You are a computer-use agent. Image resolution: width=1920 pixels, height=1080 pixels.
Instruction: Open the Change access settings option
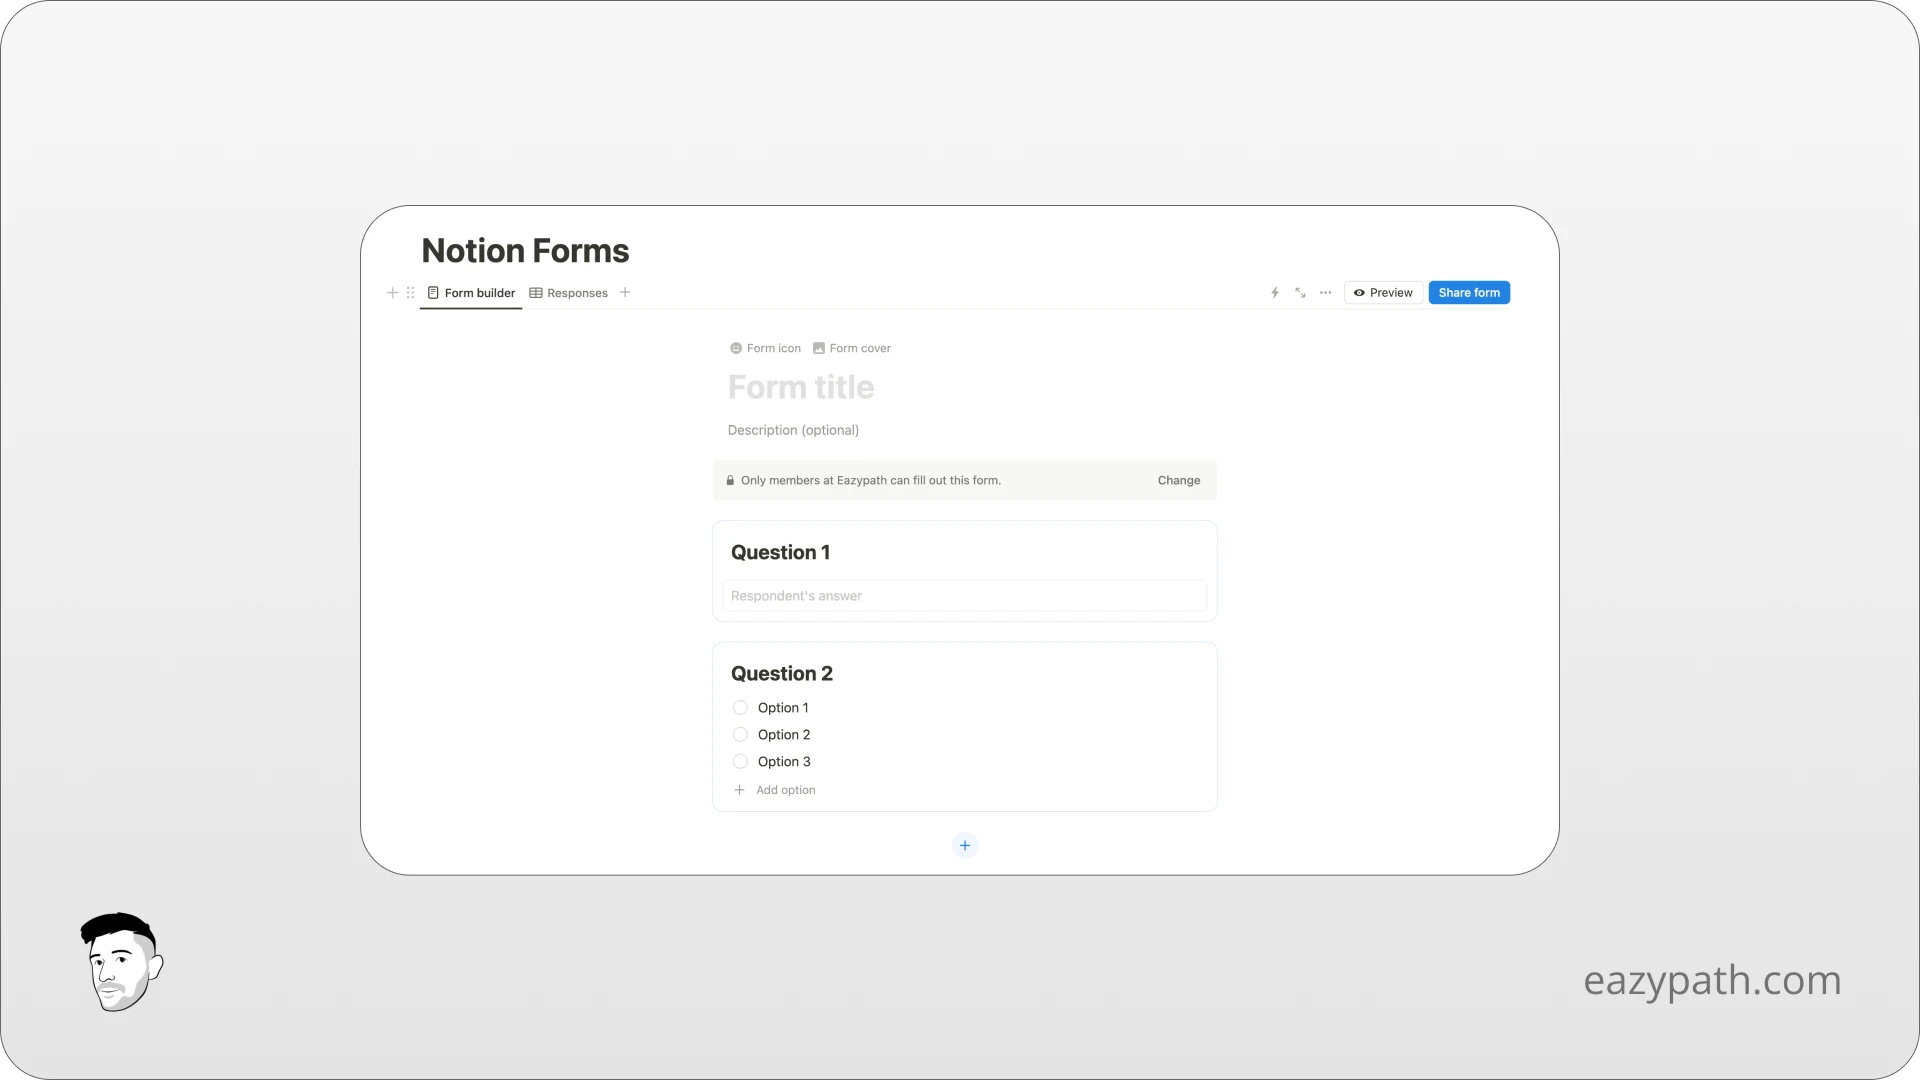coord(1178,480)
